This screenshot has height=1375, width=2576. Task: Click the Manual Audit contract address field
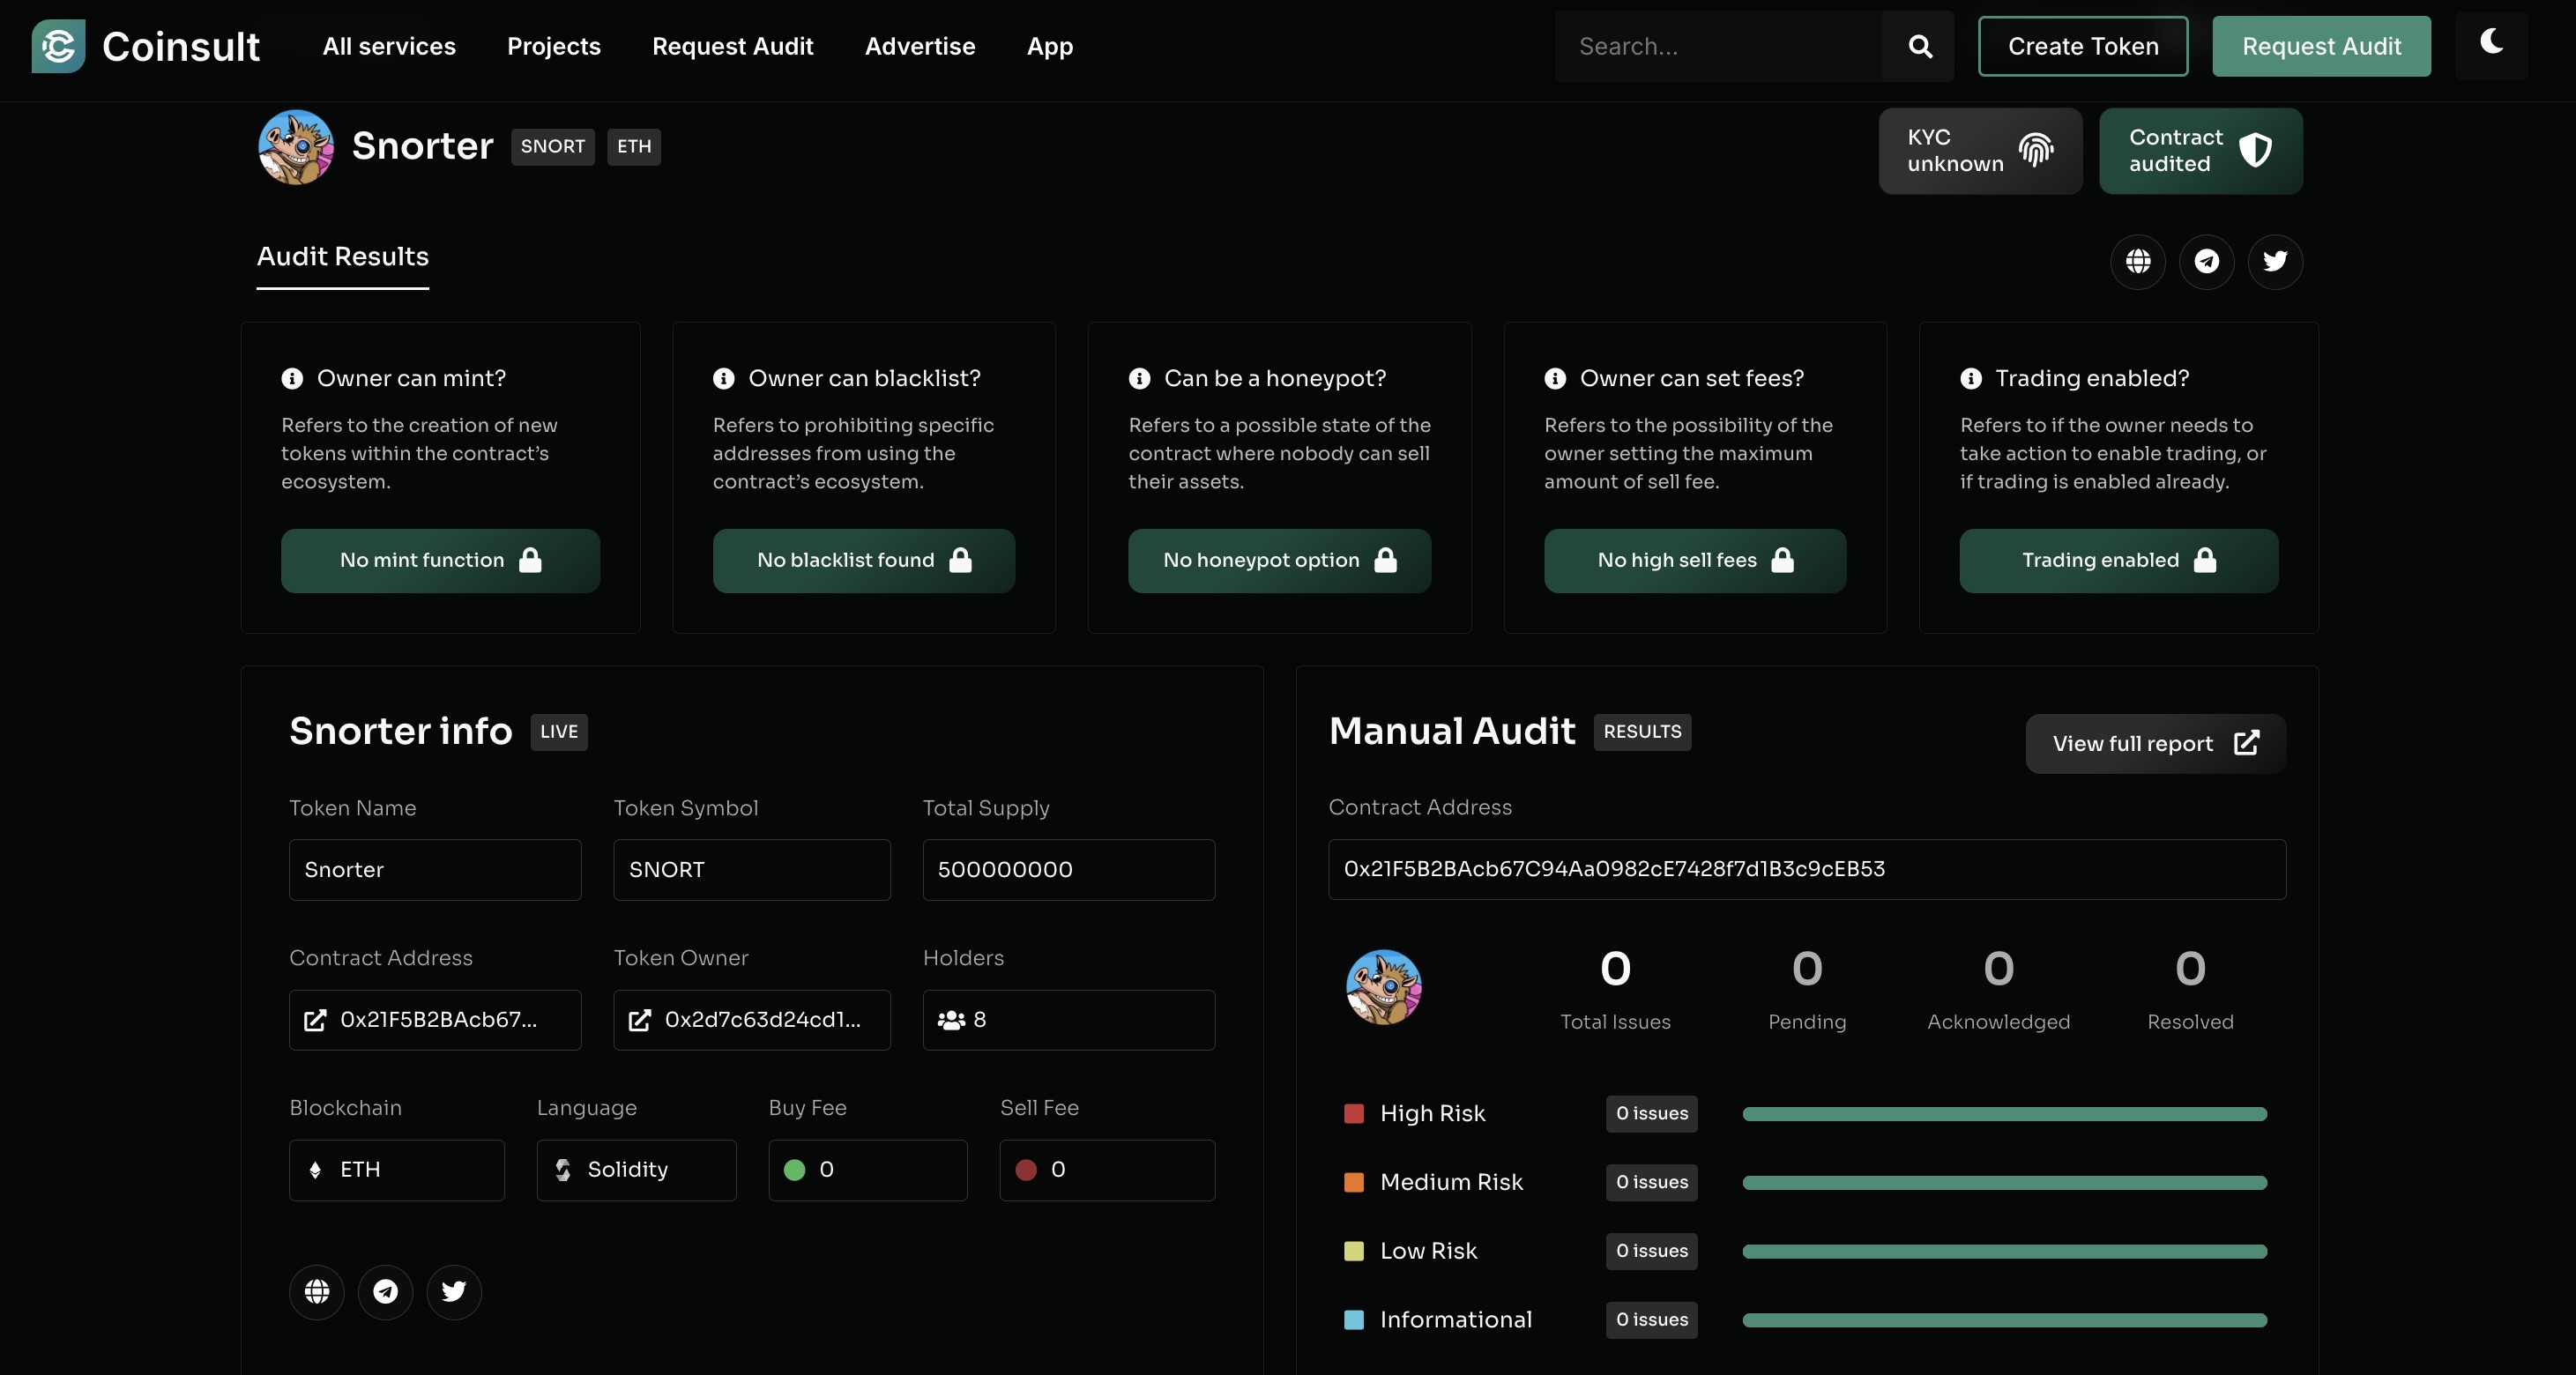tap(1807, 869)
